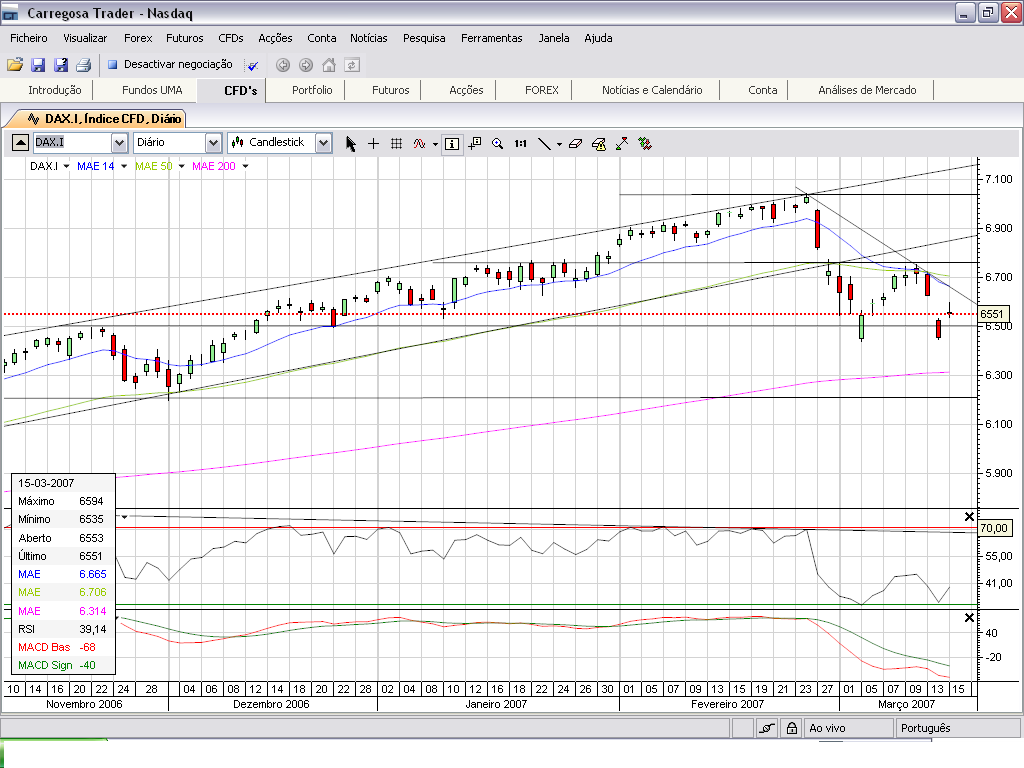Open the Forex menu
The width and height of the screenshot is (1024, 768).
[138, 38]
